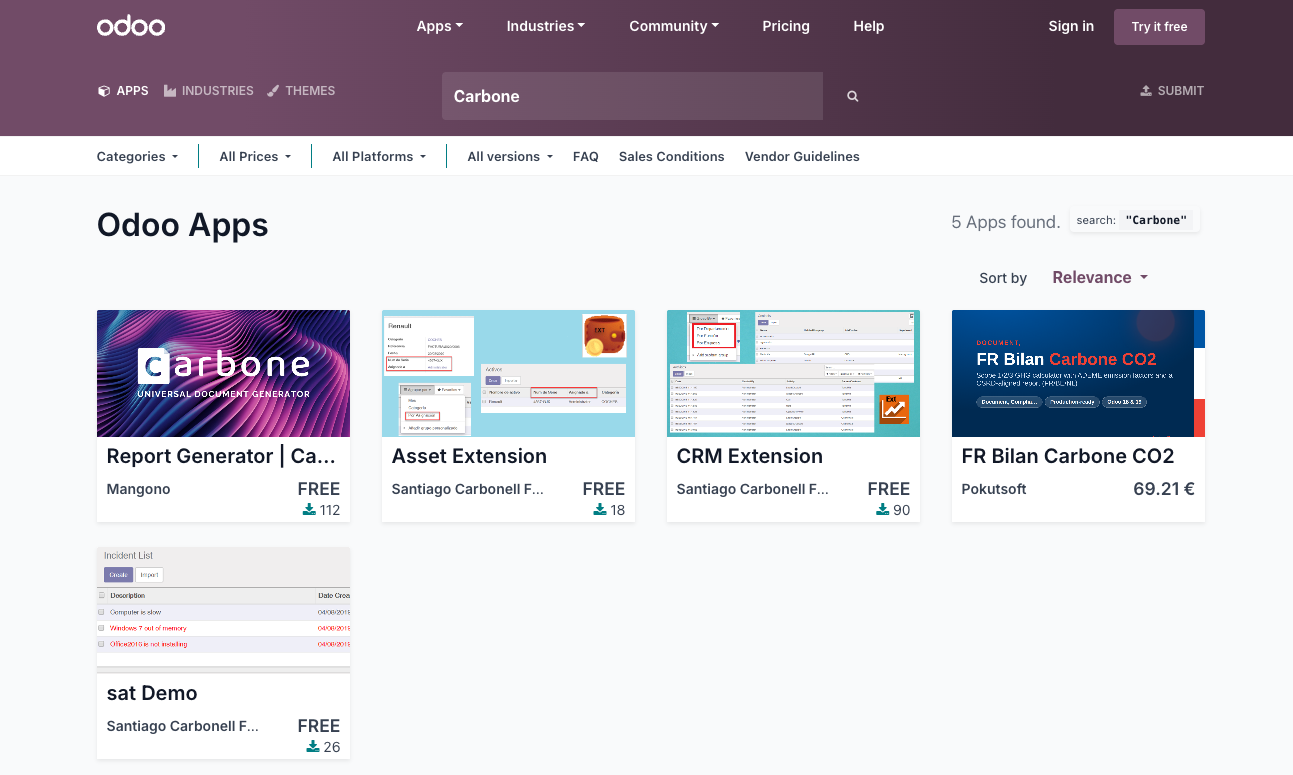Open the Relevance sort dropdown
Screen dimensions: 1293x775
1100,278
